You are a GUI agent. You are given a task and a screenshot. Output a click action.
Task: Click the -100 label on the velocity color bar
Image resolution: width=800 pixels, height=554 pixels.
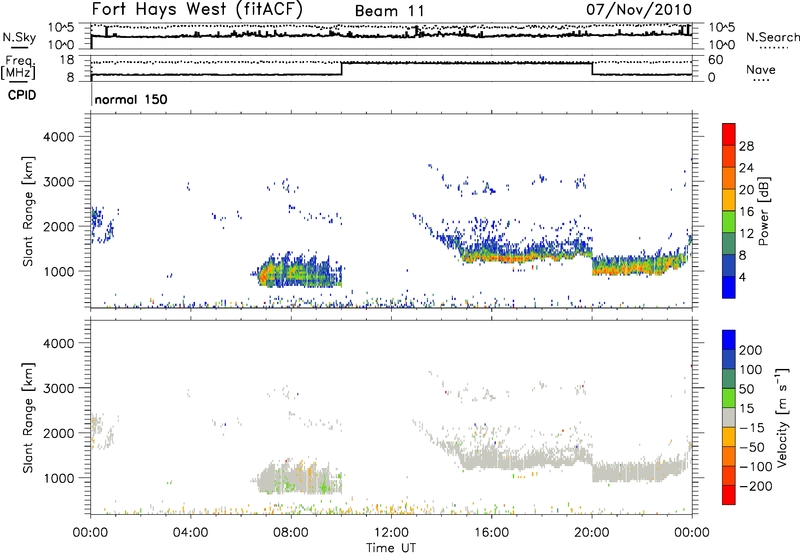756,467
